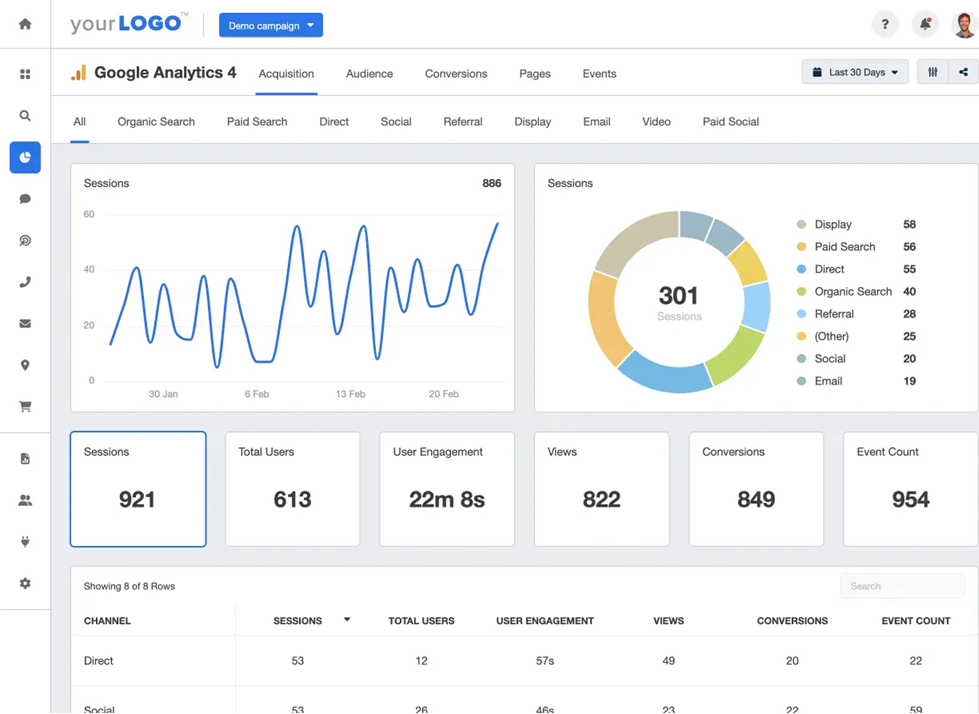979x714 pixels.
Task: Switch to the Audience tab
Action: pyautogui.click(x=369, y=73)
